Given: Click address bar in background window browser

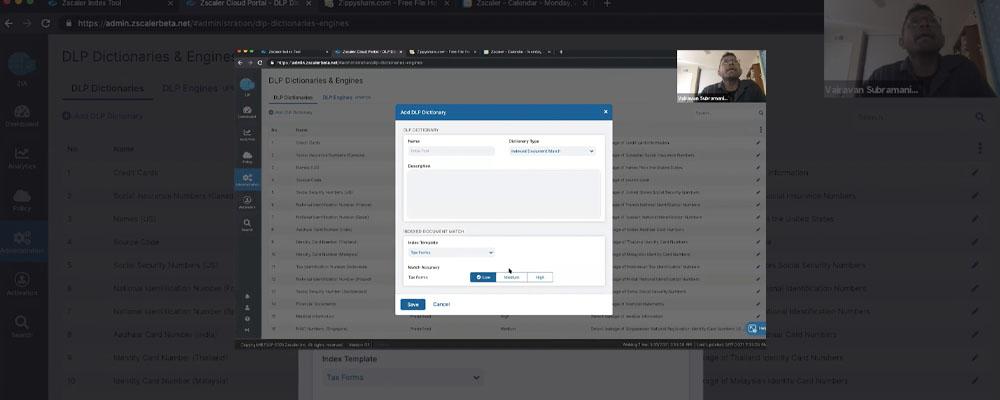Looking at the screenshot, I should coord(440,23).
